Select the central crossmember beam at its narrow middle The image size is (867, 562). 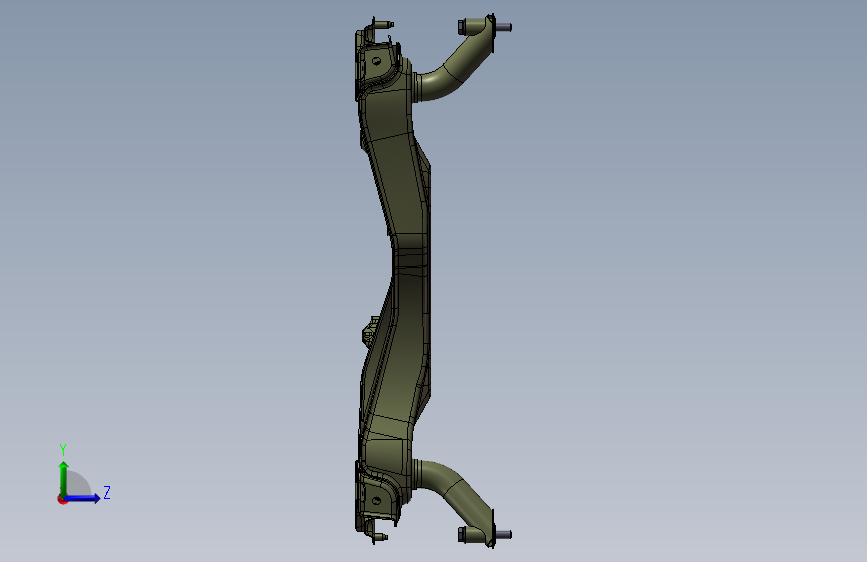[x=411, y=259]
